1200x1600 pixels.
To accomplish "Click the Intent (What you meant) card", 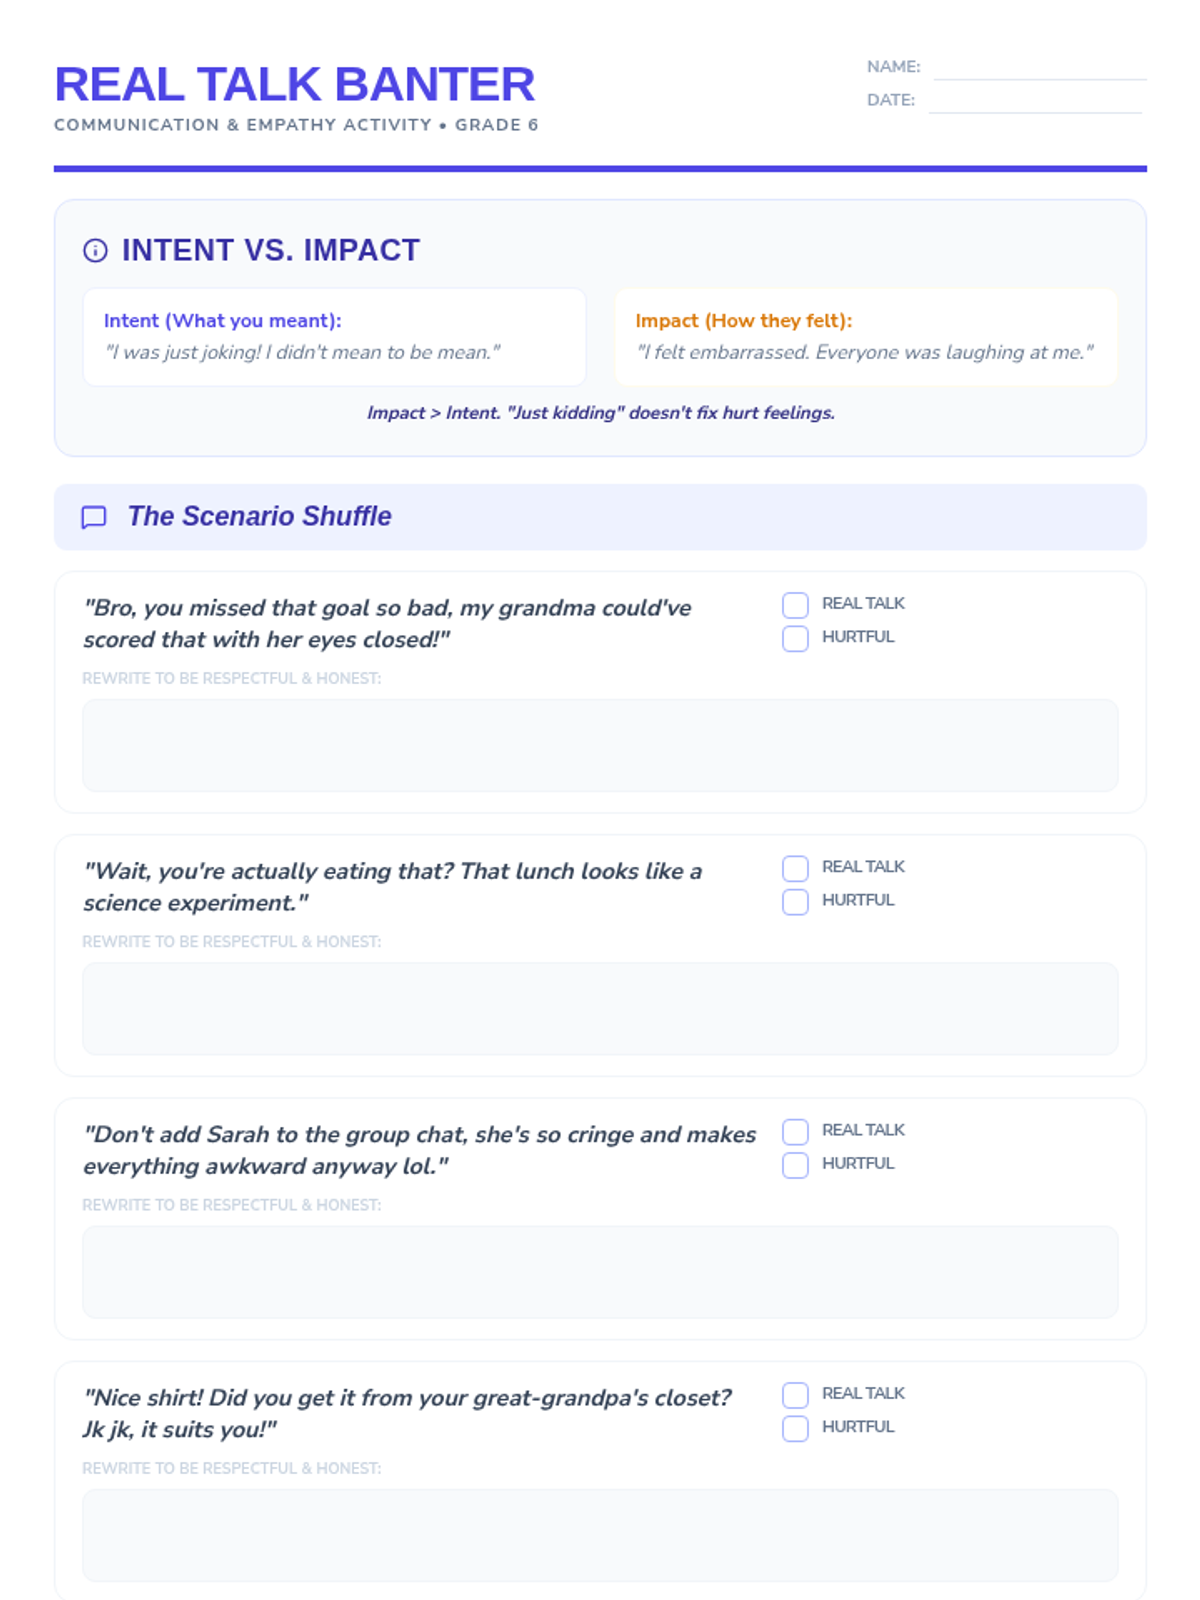I will pos(334,337).
